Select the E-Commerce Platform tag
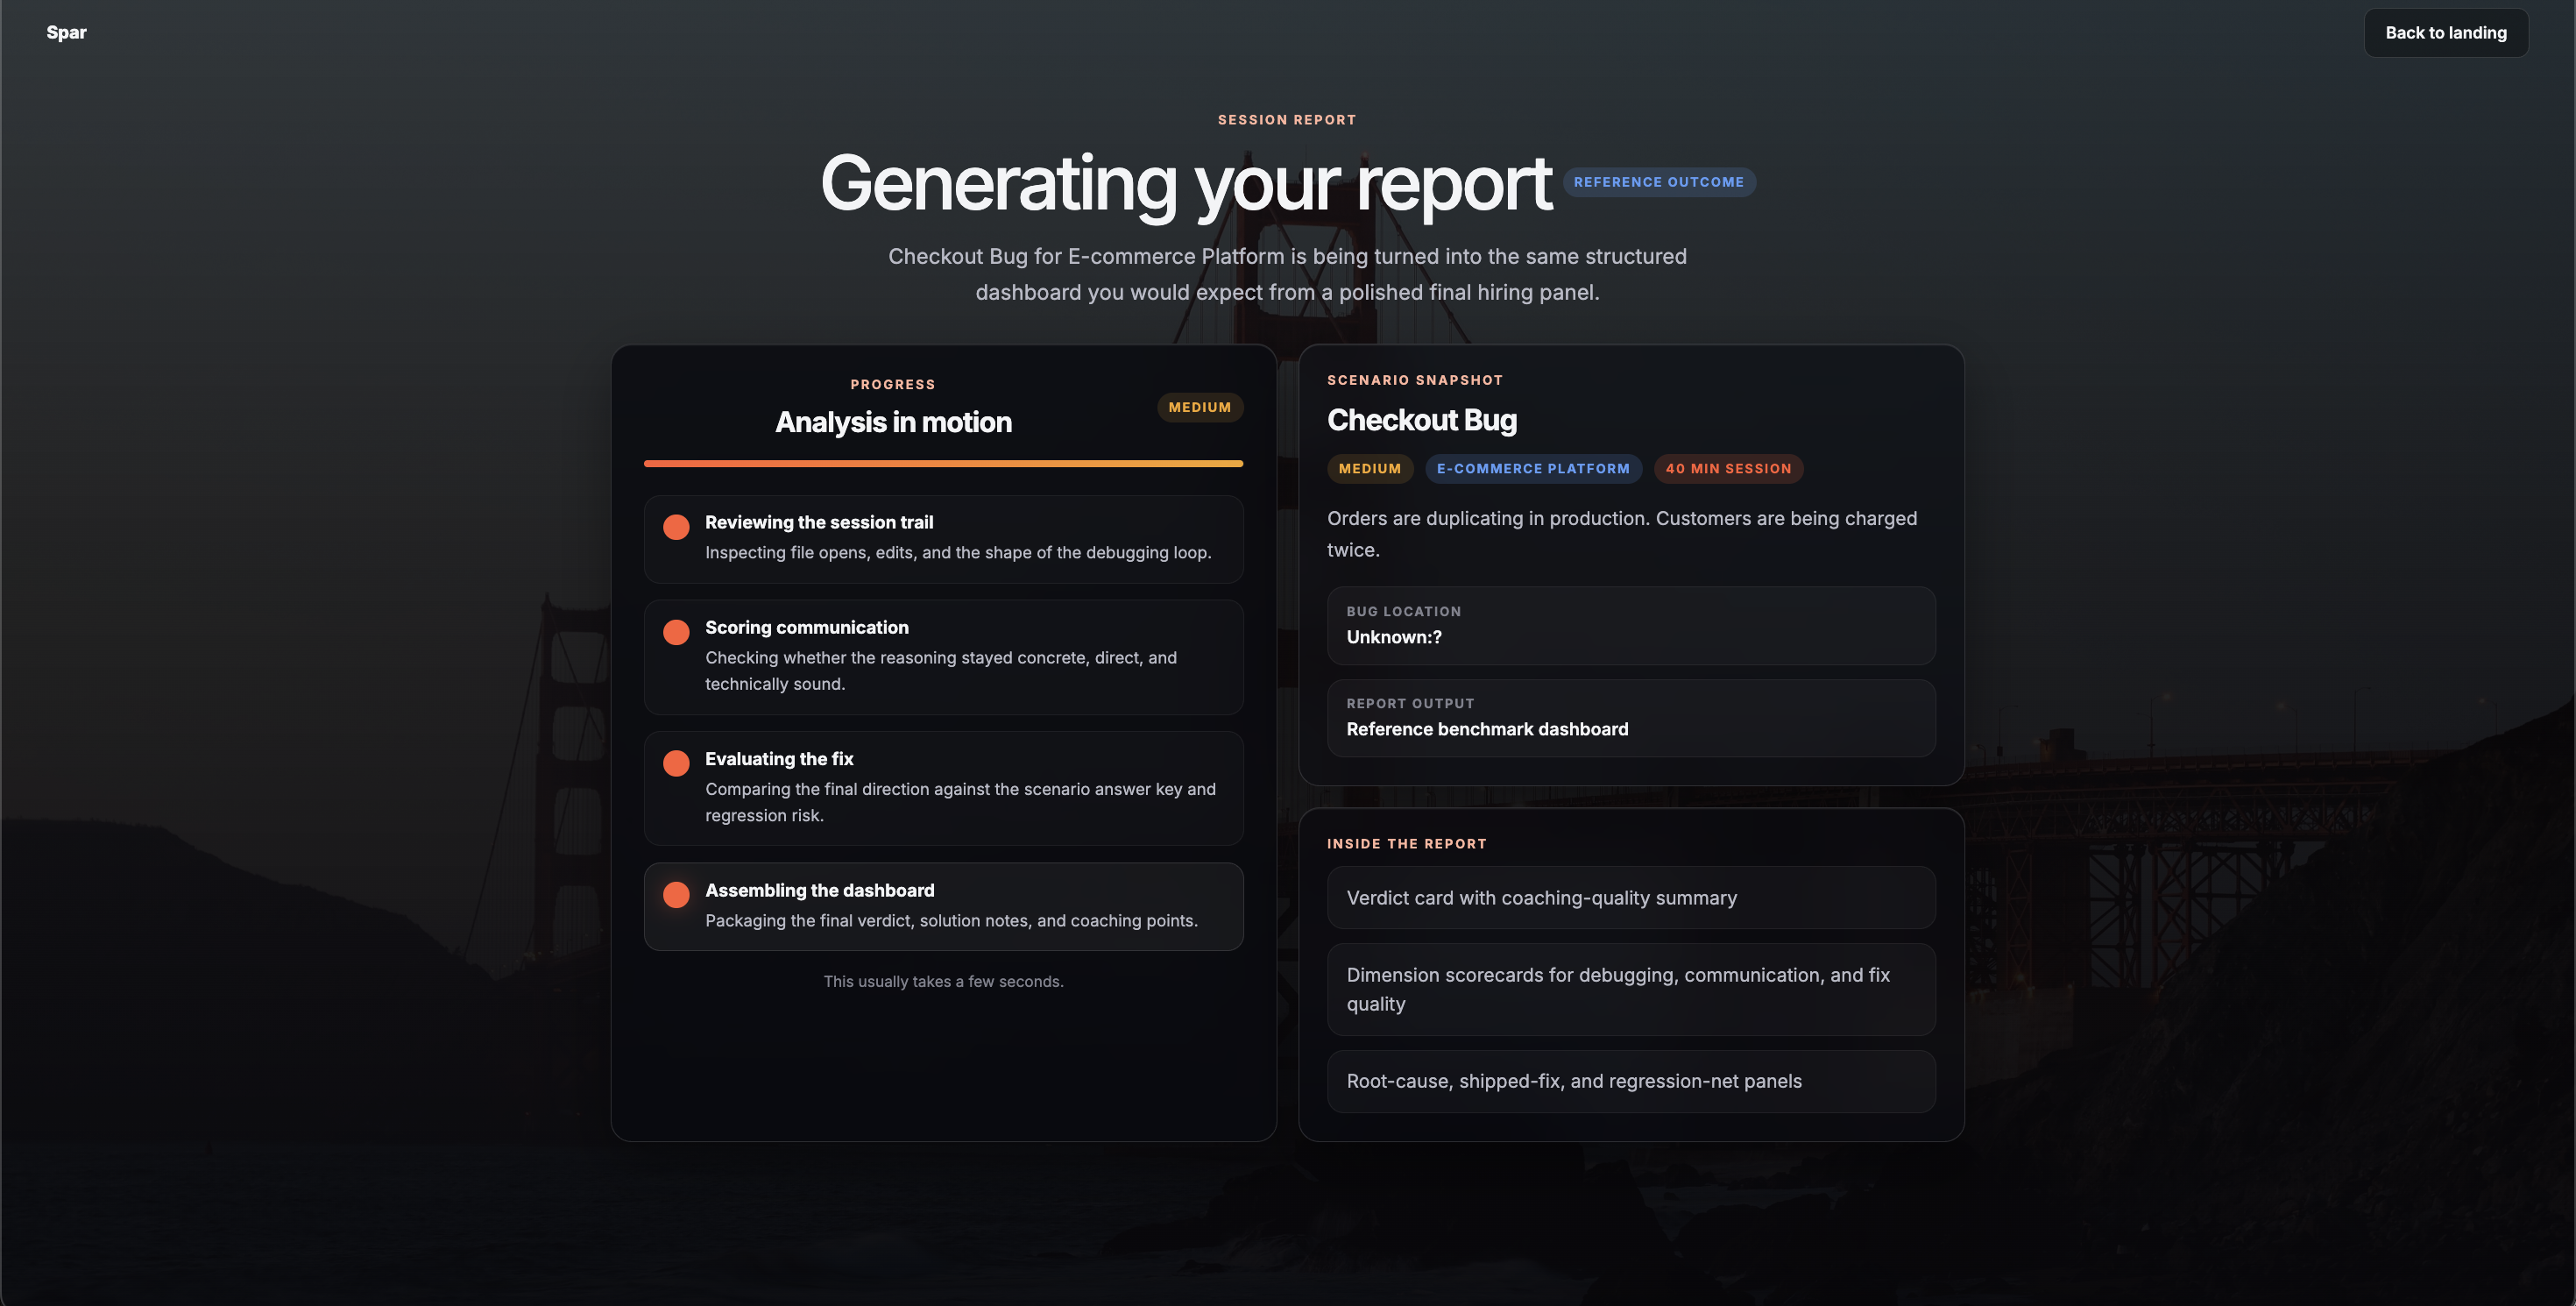This screenshot has height=1306, width=2576. [x=1532, y=469]
